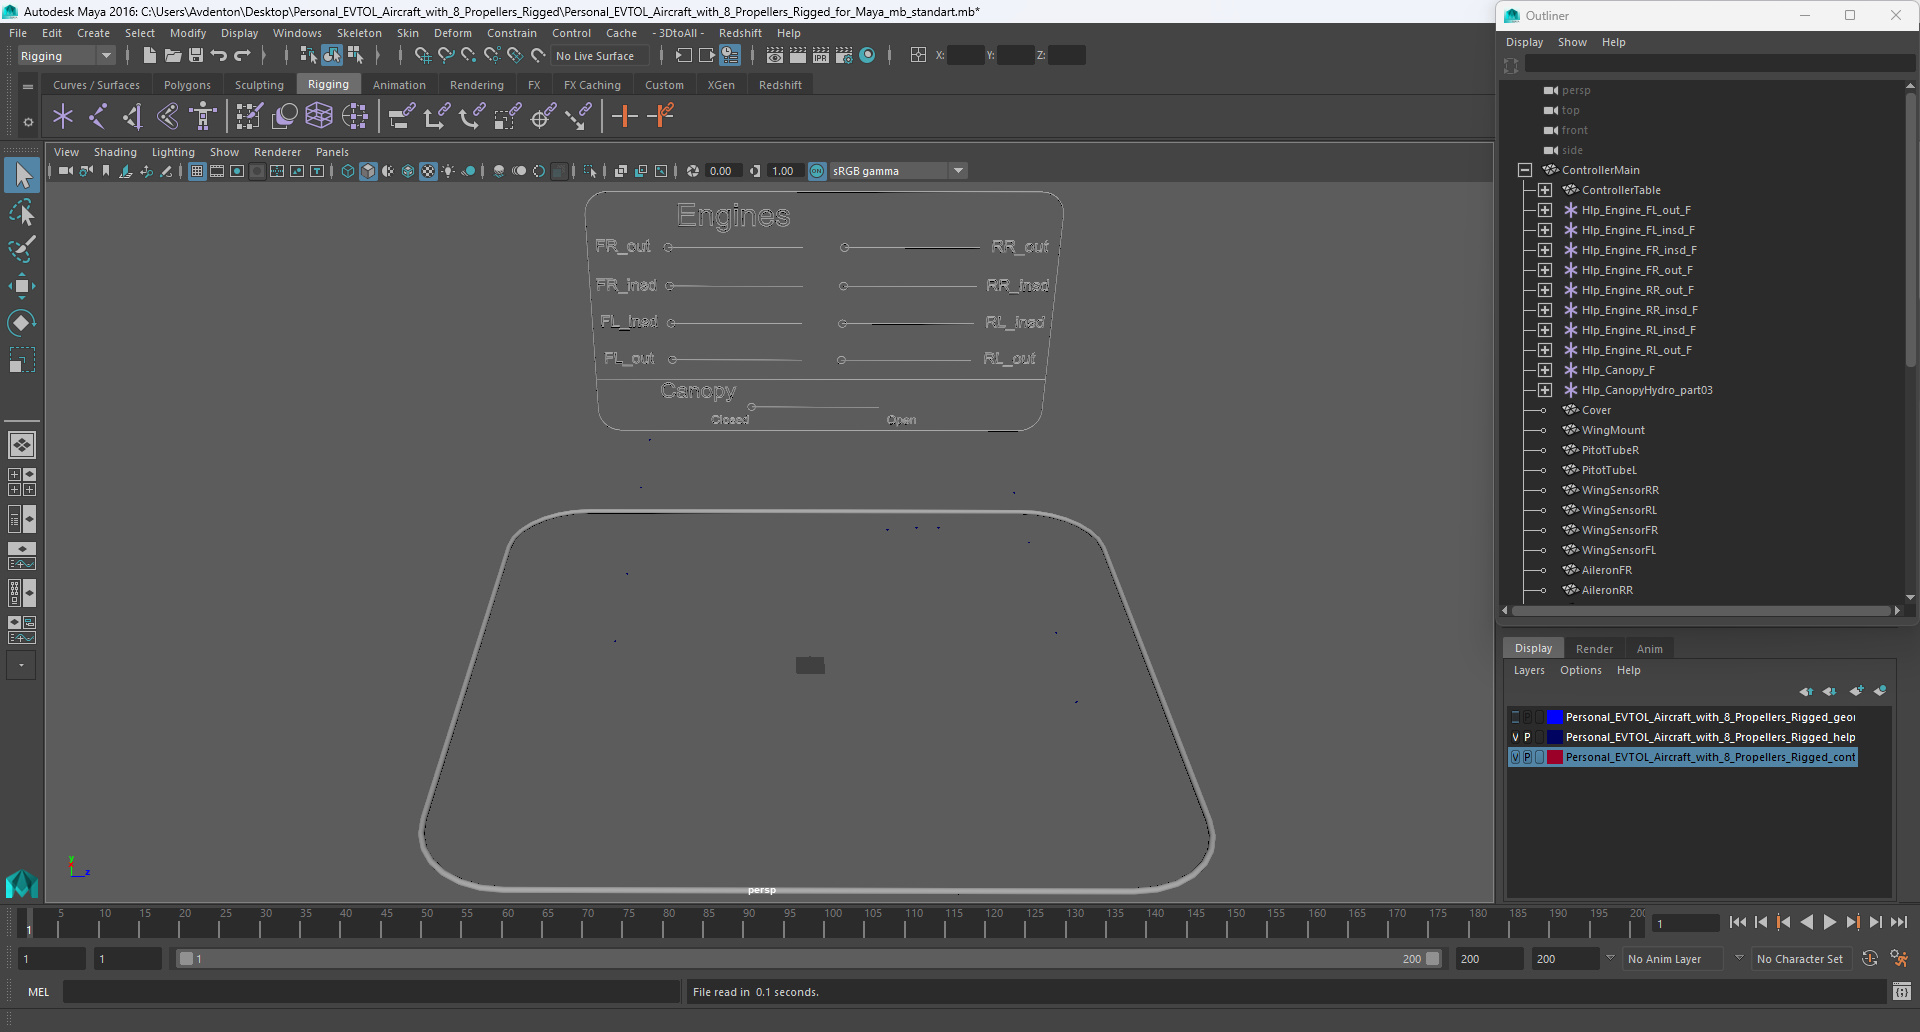1920x1032 pixels.
Task: Click the range slider handle at frame 200
Action: coord(1432,958)
